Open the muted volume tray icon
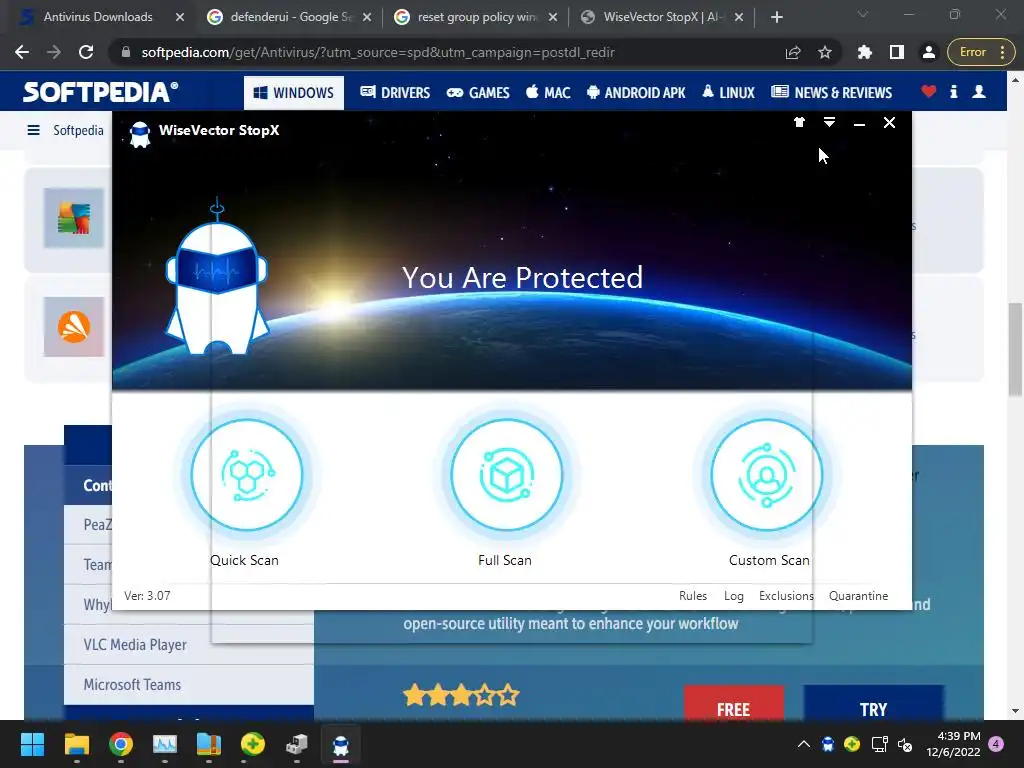The height and width of the screenshot is (768, 1024). coord(905,744)
